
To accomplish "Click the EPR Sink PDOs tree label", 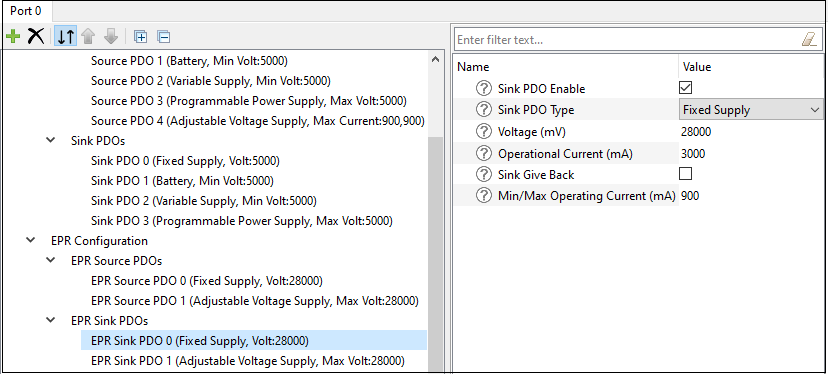I will 109,321.
